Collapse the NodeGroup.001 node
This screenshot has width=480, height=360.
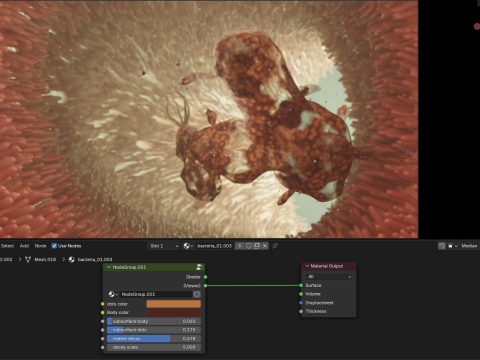109,267
